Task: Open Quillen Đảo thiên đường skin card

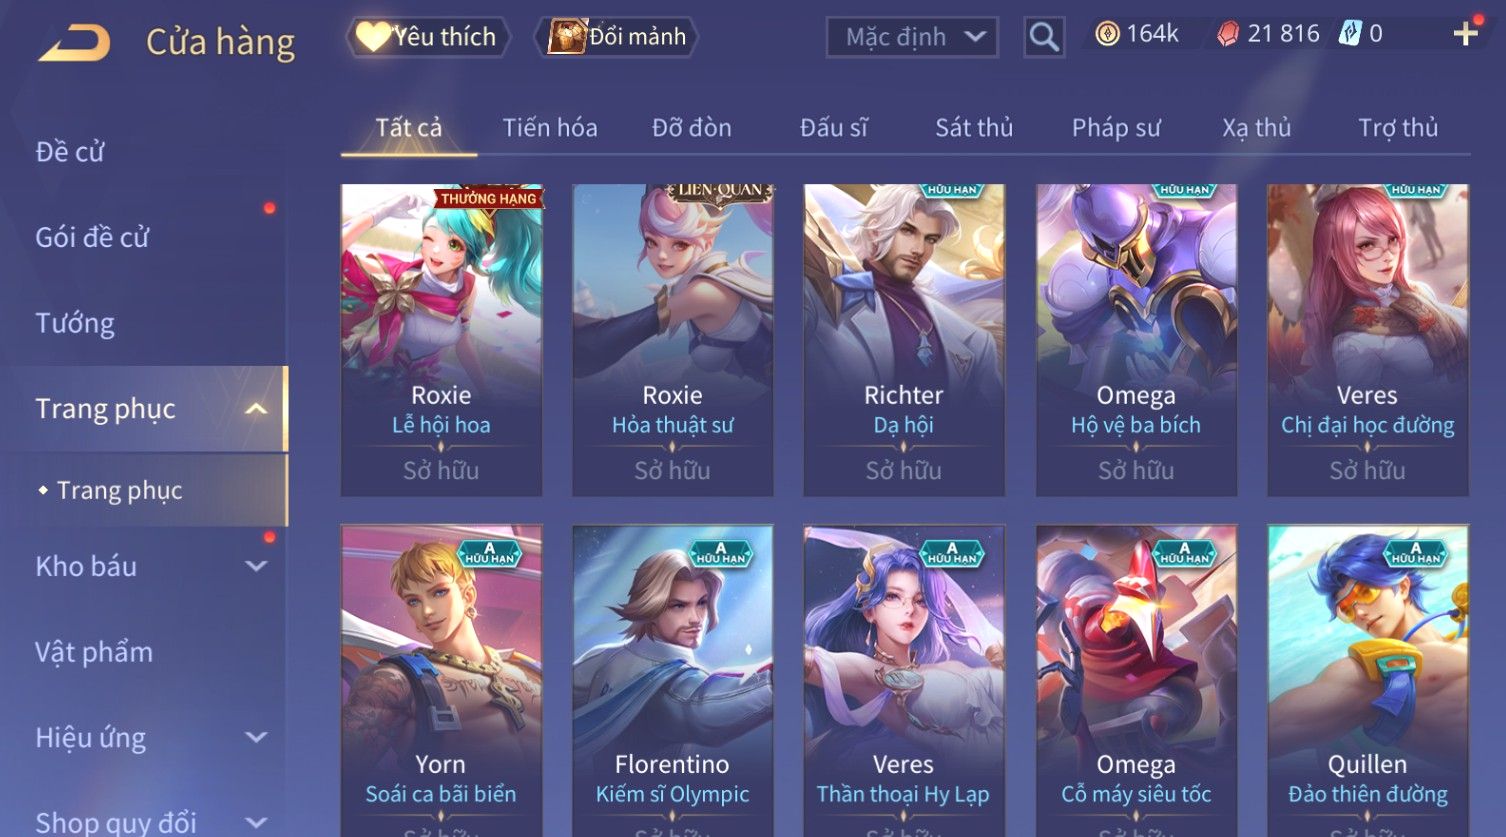Action: 1367,680
